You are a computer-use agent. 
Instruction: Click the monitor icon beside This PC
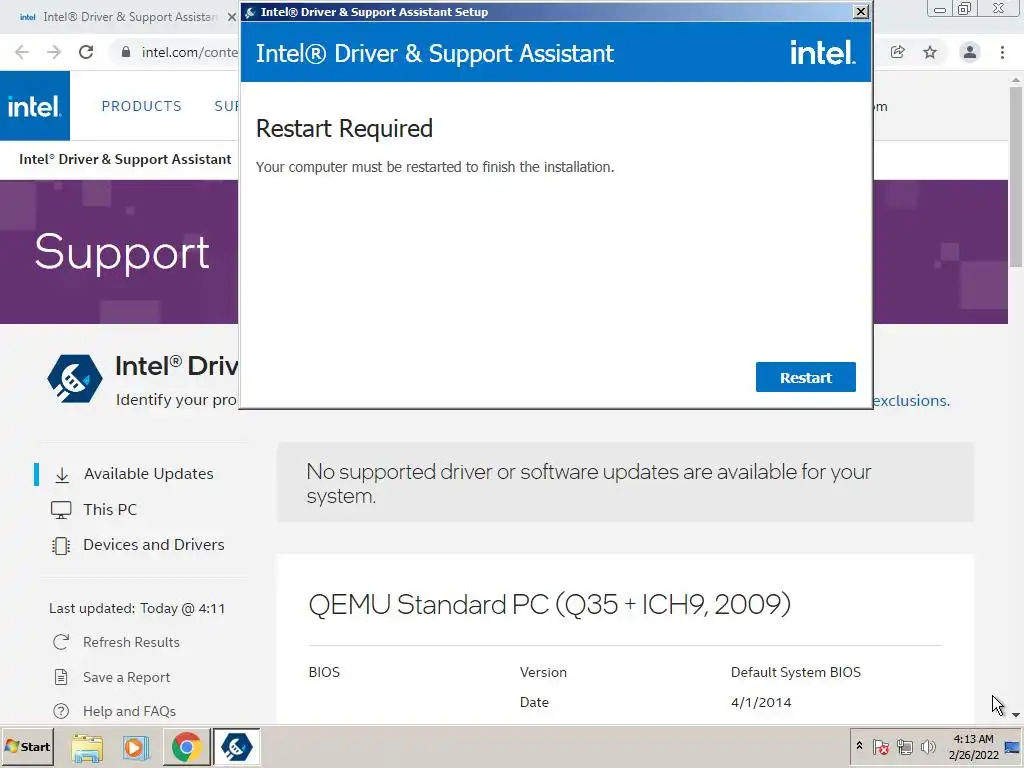[61, 510]
